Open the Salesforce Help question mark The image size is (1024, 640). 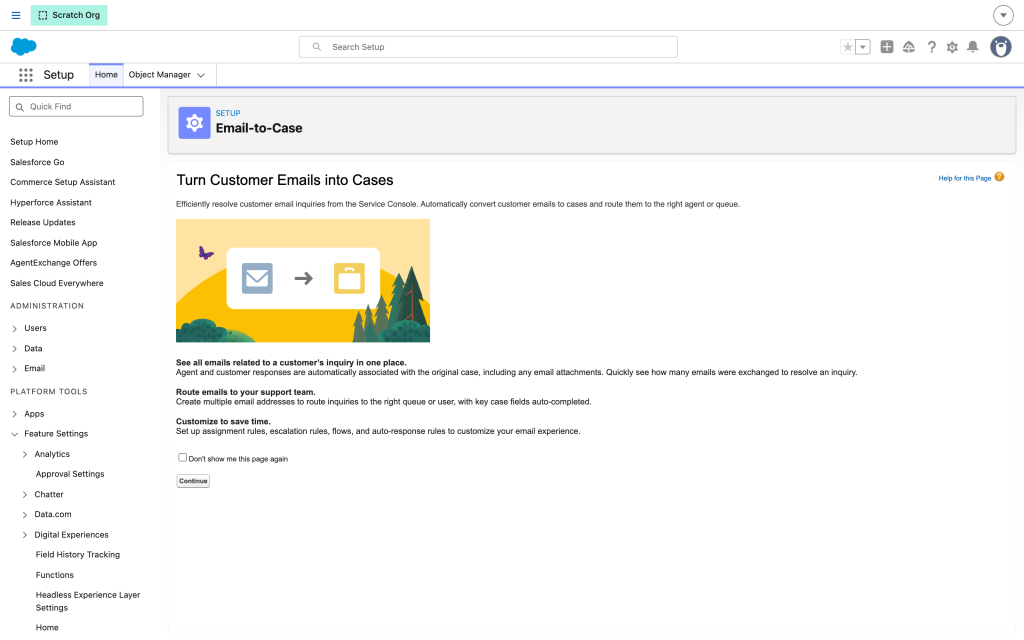pos(931,47)
